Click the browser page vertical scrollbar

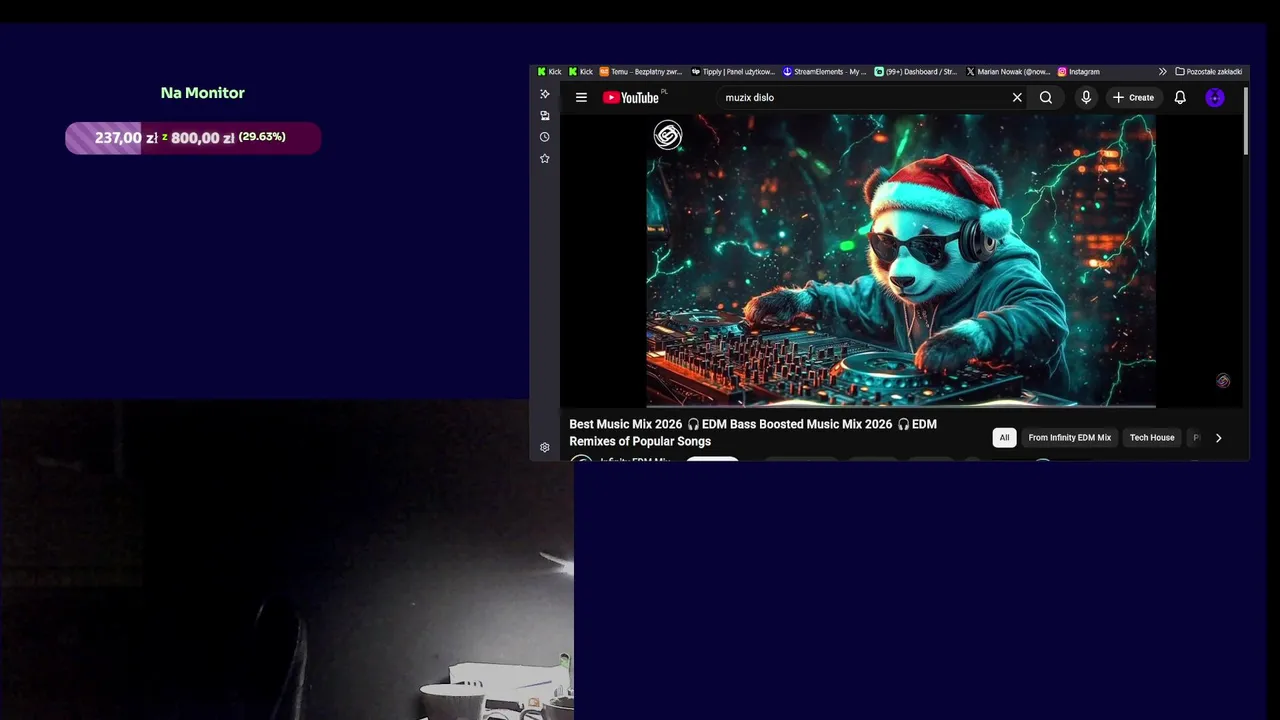coord(1245,120)
